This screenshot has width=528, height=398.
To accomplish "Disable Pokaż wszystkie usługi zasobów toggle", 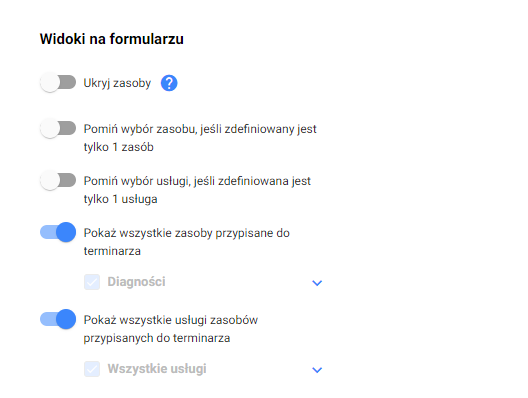I will click(58, 319).
